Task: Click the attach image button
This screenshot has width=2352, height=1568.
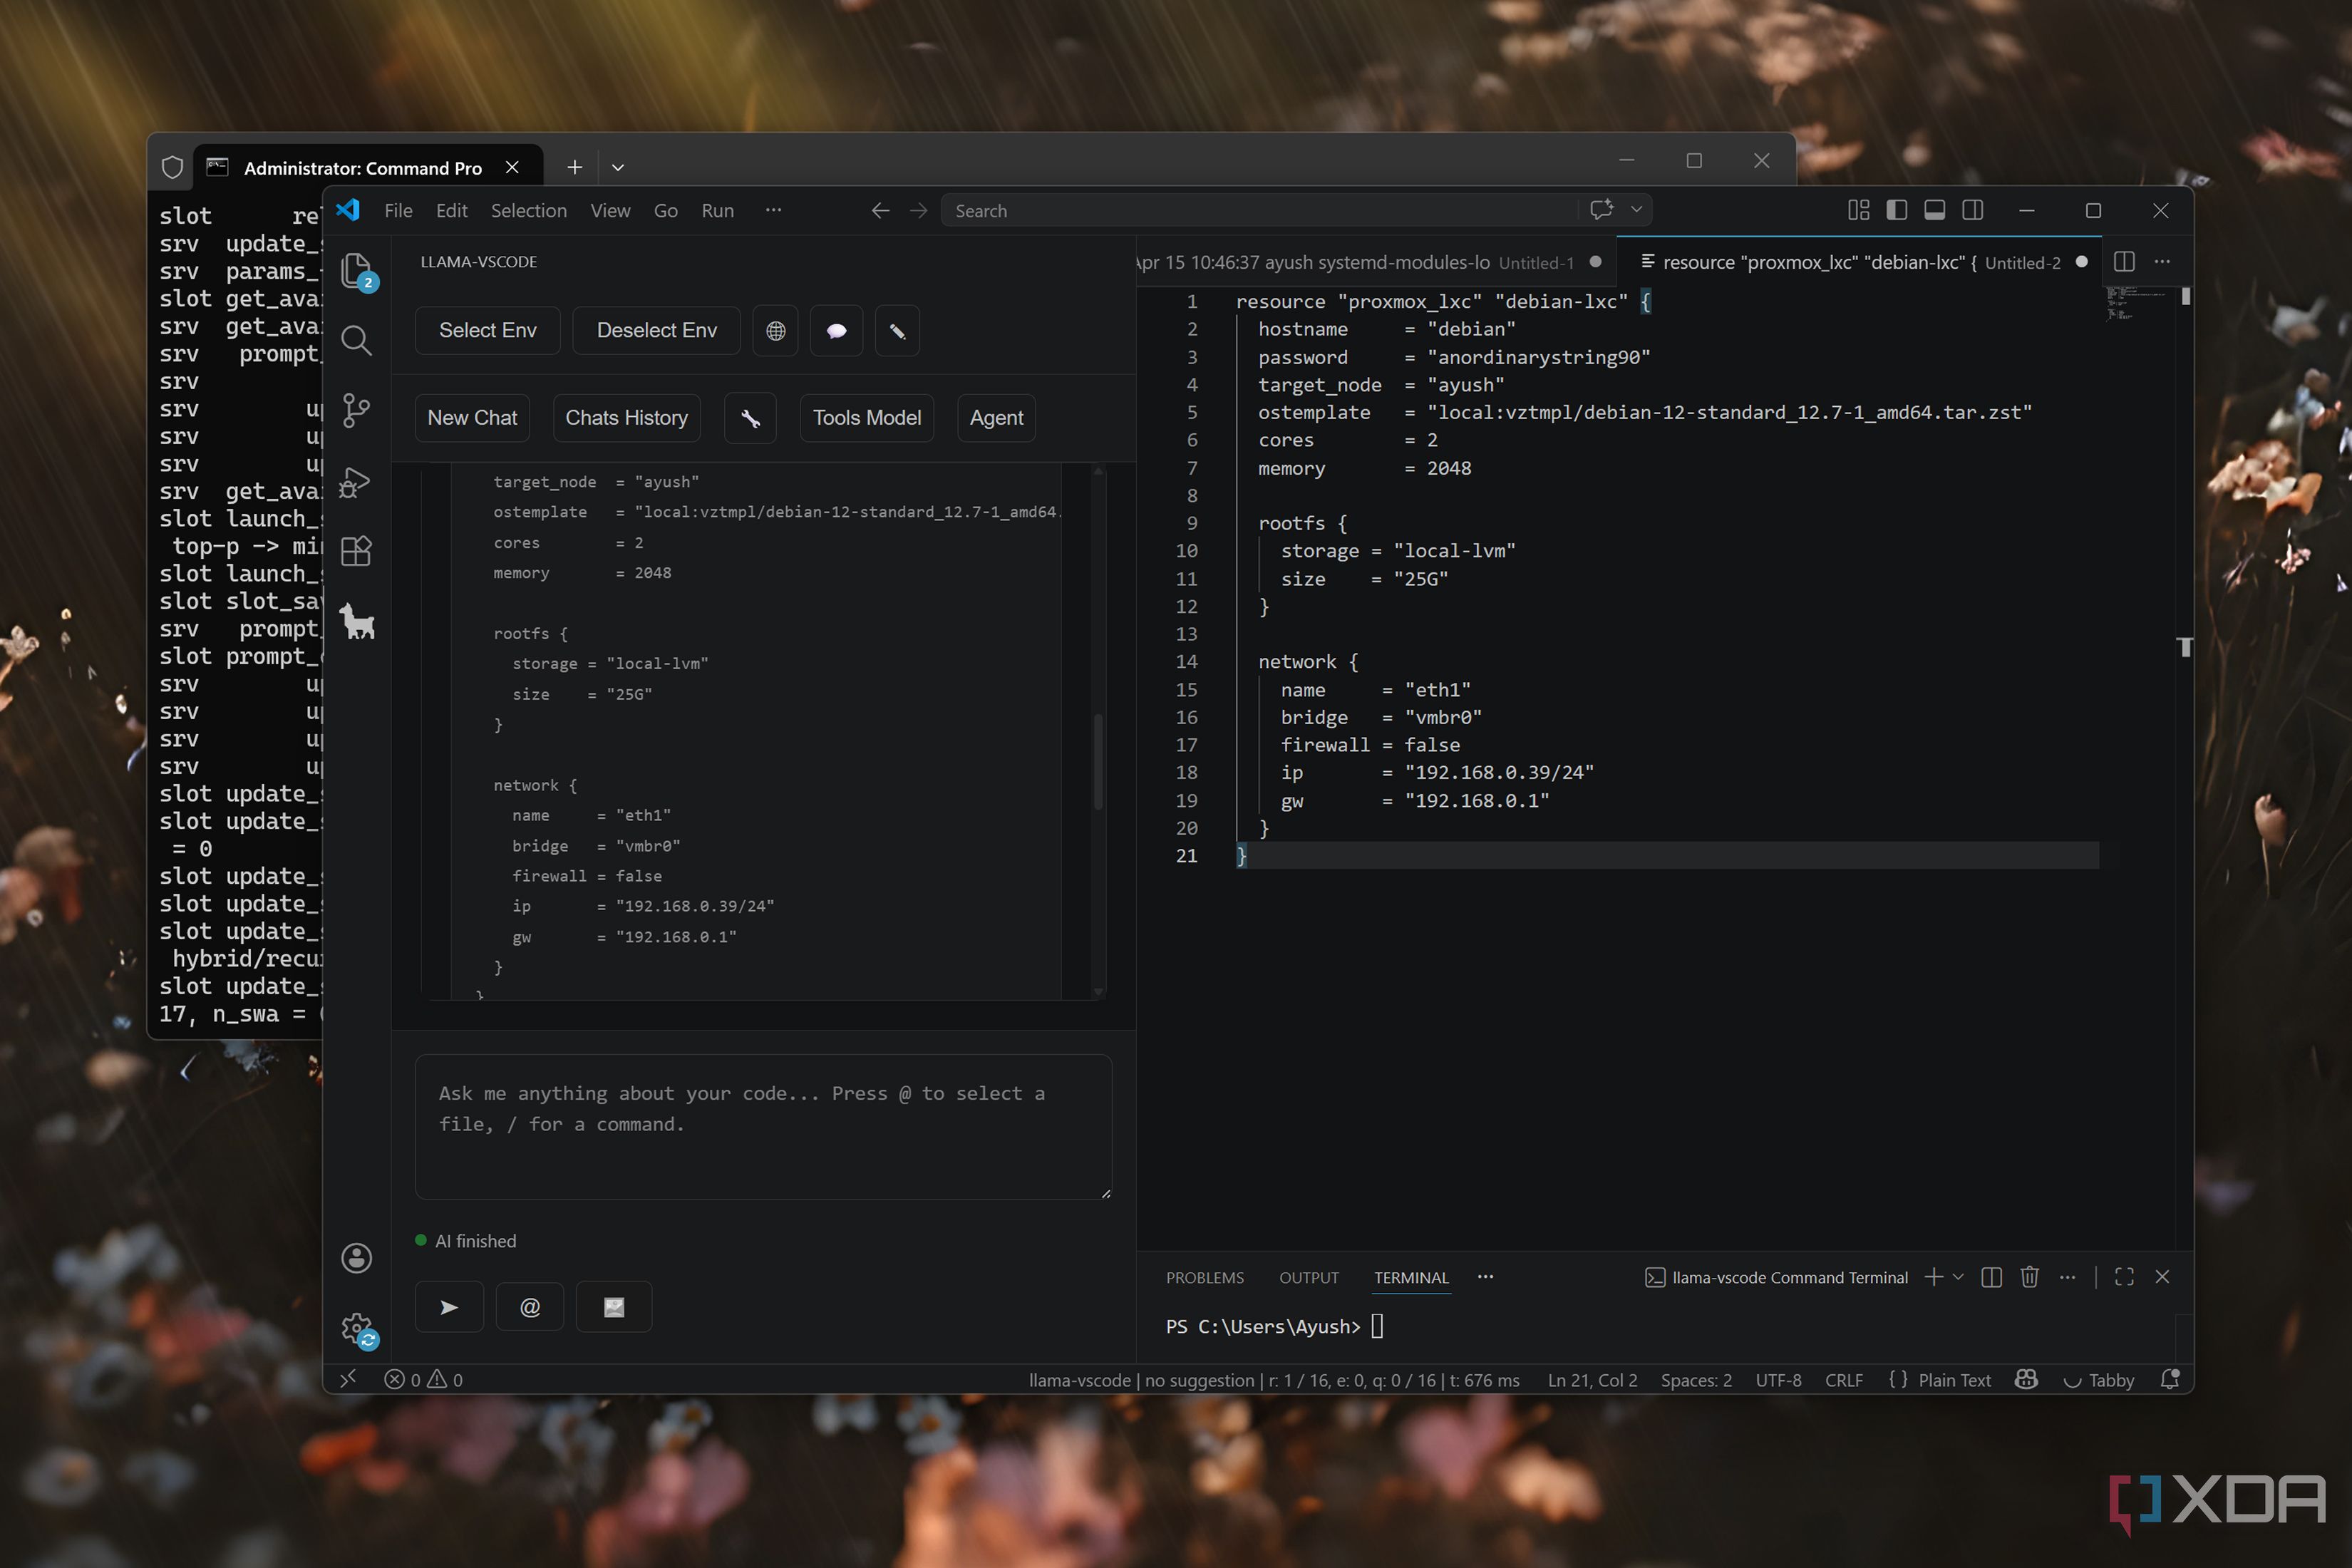Action: (x=614, y=1307)
